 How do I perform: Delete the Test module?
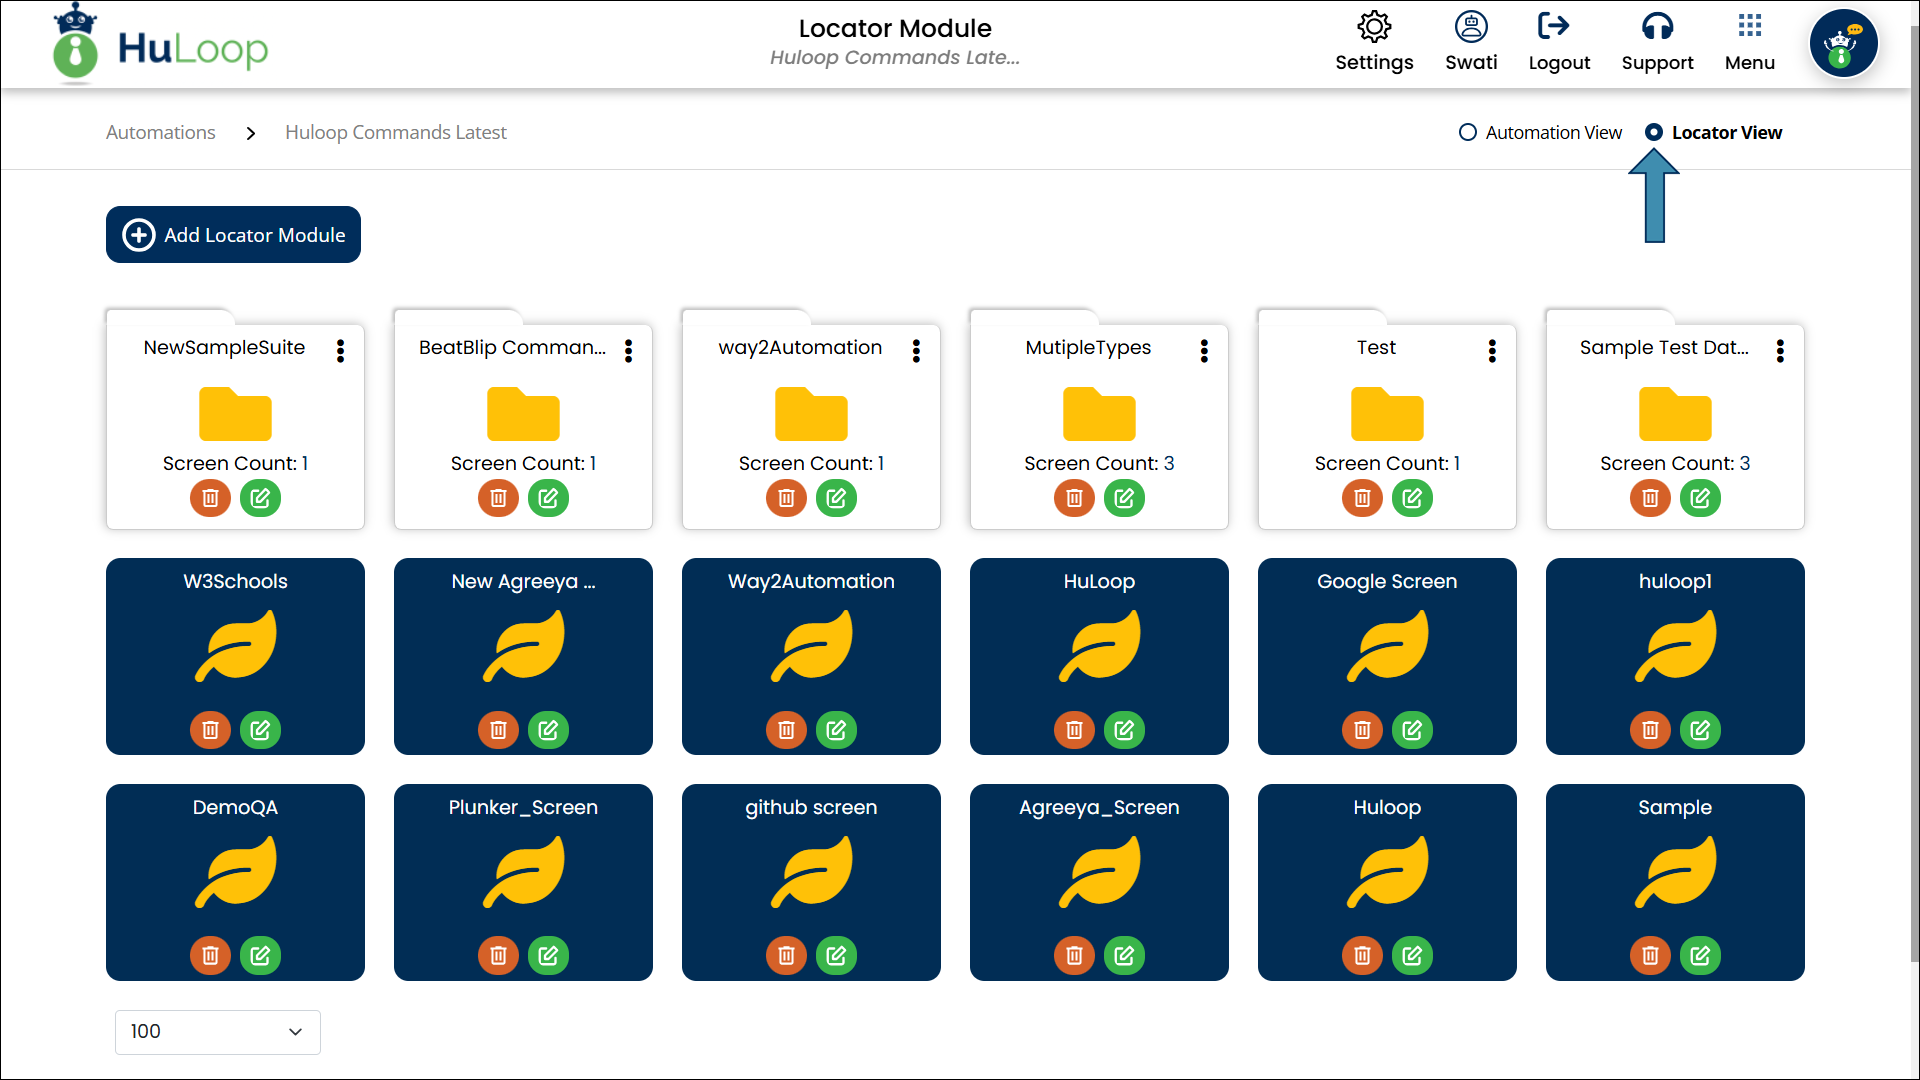pyautogui.click(x=1362, y=498)
